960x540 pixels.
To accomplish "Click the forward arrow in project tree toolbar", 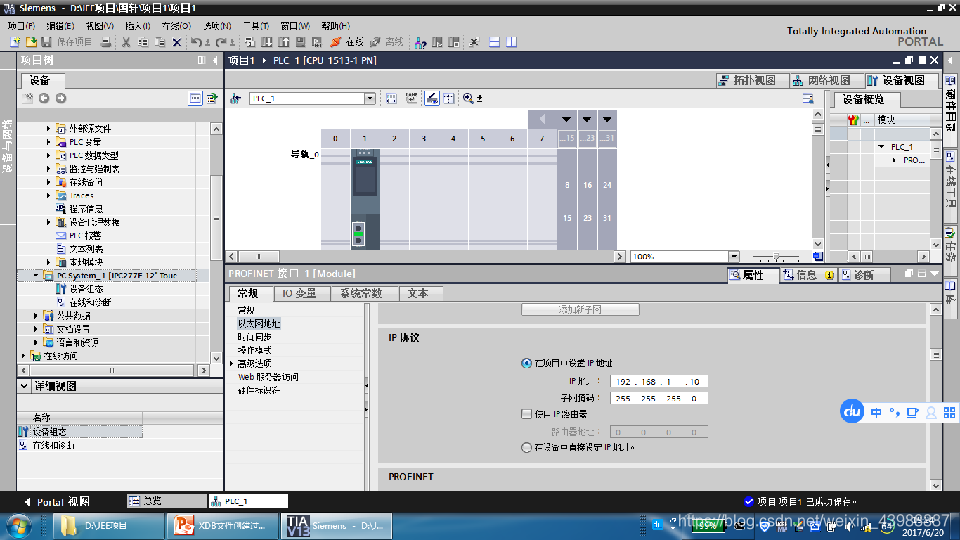I will pyautogui.click(x=61, y=99).
